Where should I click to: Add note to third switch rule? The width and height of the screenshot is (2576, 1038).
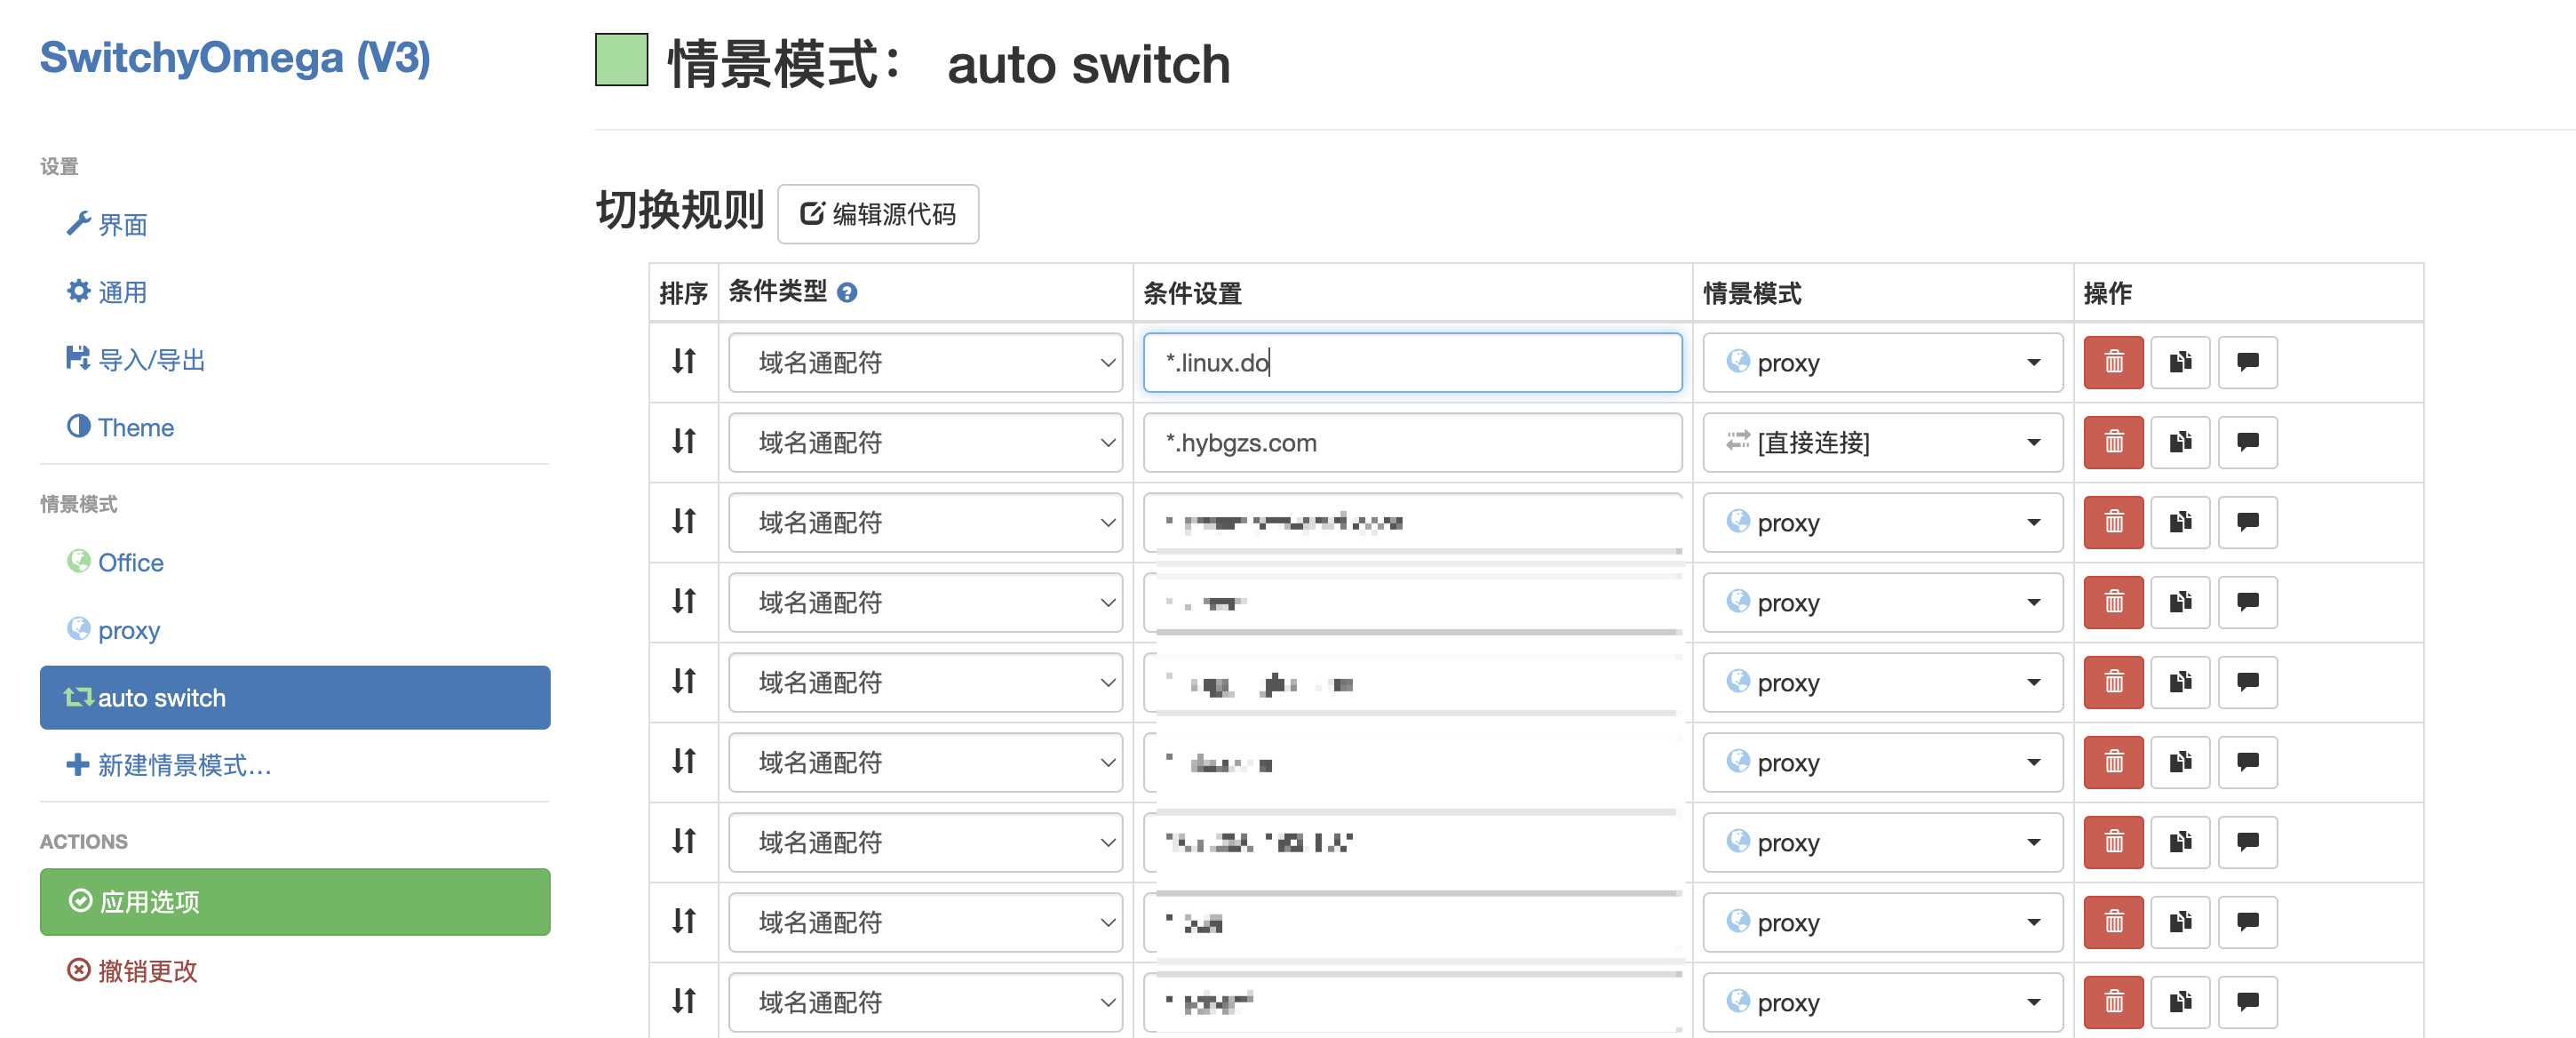(x=2248, y=522)
